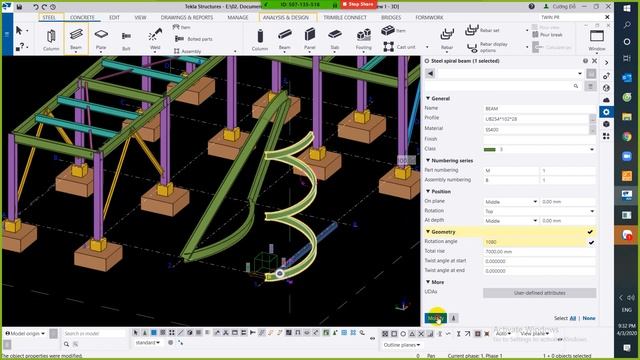Viewport: 640px width, 360px height.
Task: Click the help icon in property pane header
Action: tap(585, 61)
